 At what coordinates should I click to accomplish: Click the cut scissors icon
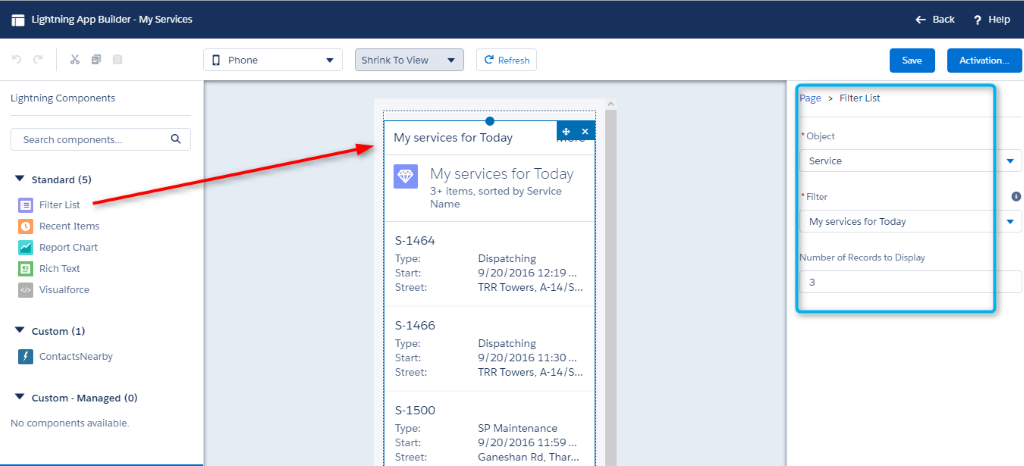click(74, 59)
